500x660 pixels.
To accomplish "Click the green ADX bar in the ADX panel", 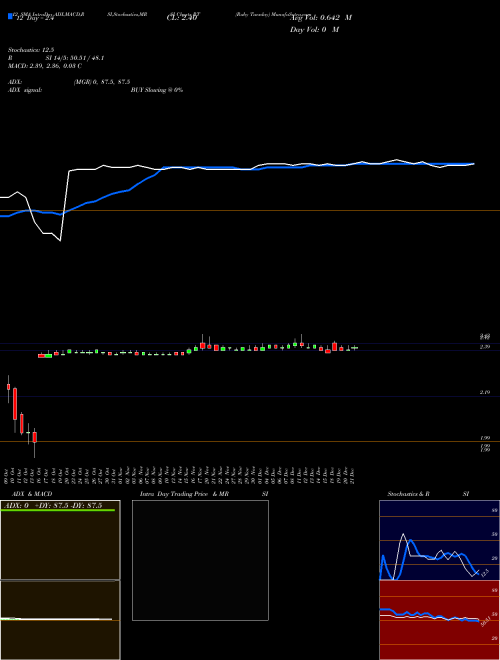I will (x=58, y=510).
